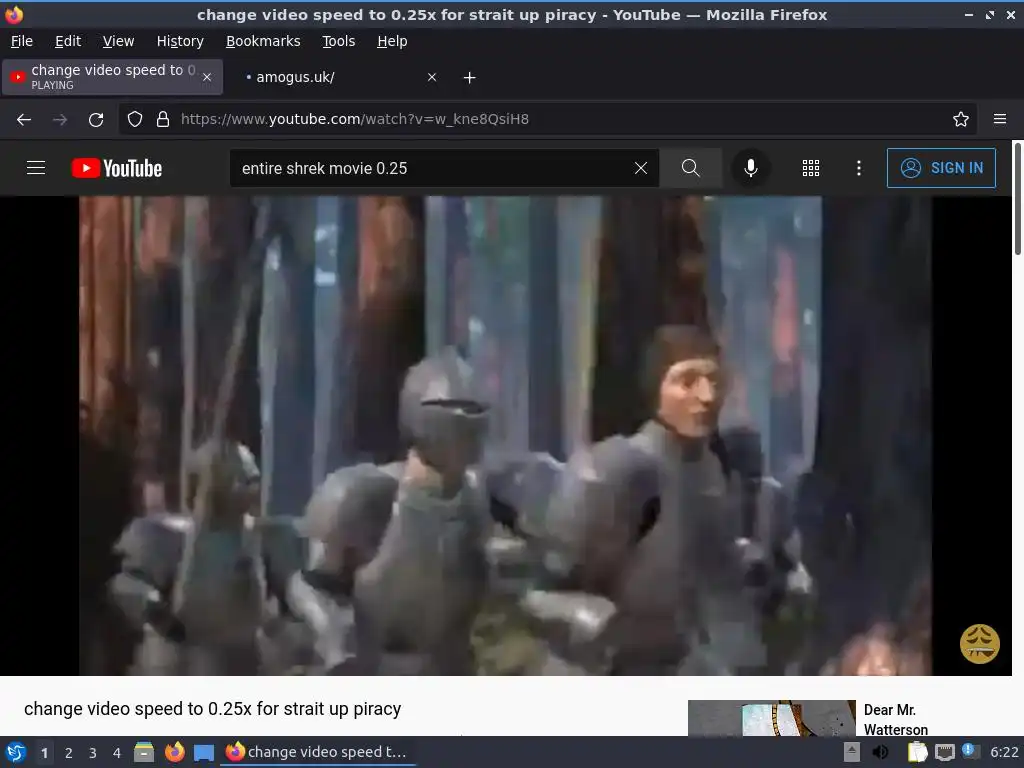Viewport: 1024px width, 768px height.
Task: Switch to workspace 2
Action: point(69,753)
